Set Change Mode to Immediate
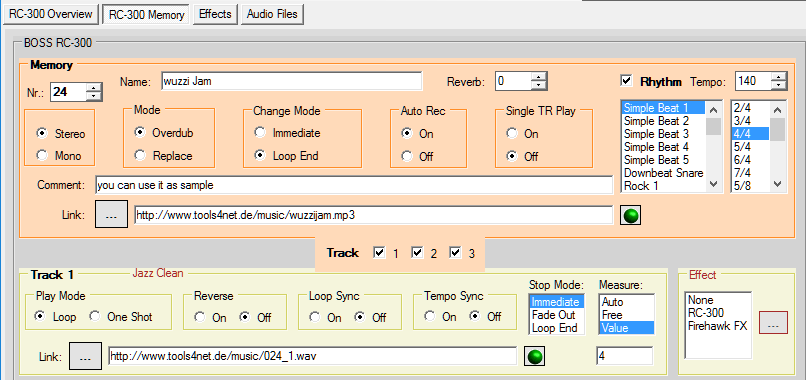 (x=260, y=133)
